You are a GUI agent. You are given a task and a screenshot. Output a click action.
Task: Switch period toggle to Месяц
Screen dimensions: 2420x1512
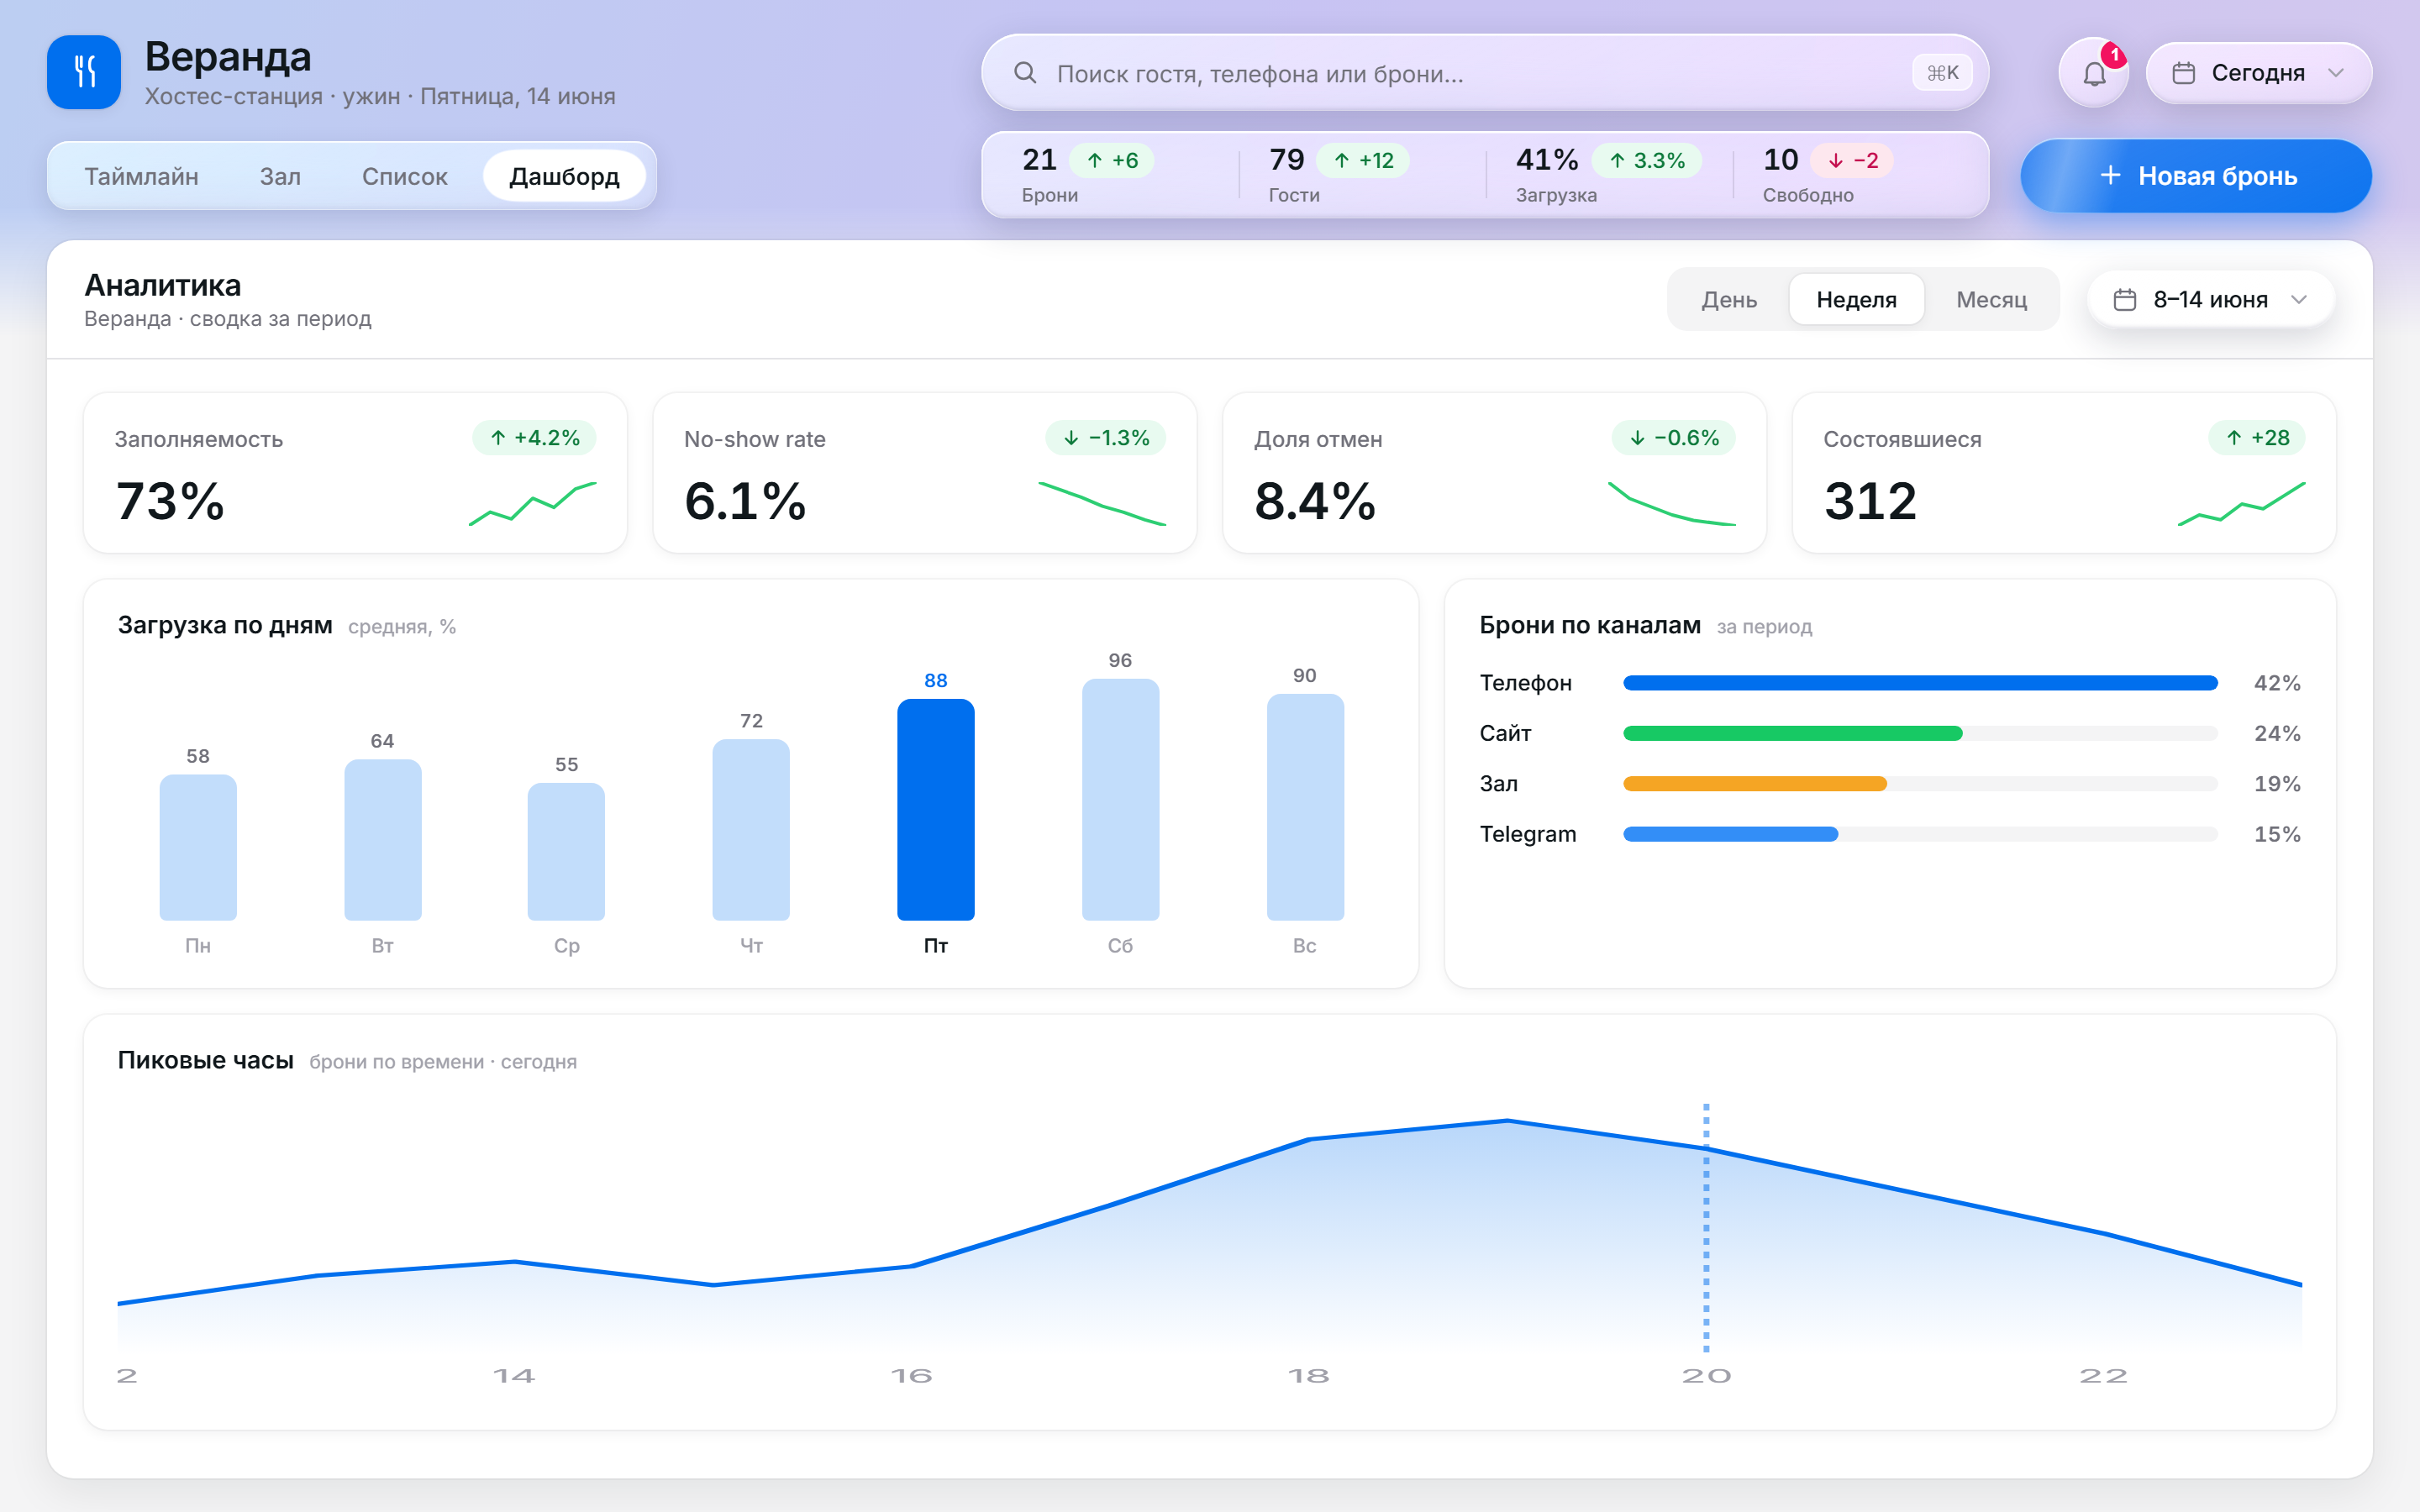click(x=1991, y=300)
